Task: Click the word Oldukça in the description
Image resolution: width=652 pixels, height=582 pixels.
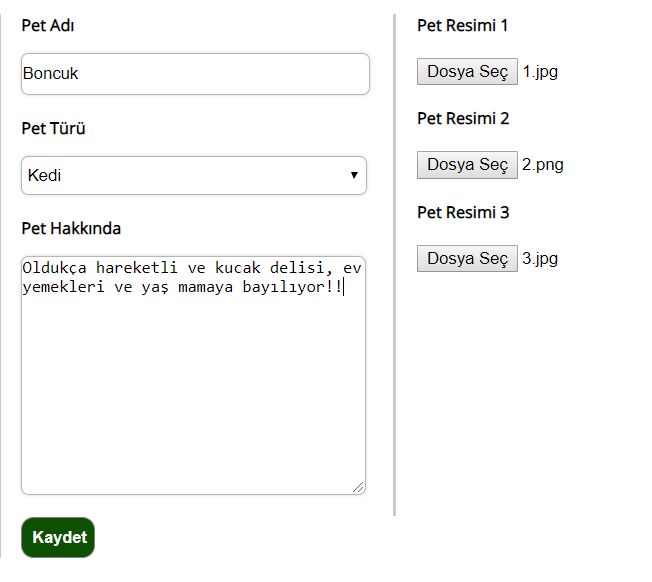Action: (54, 268)
